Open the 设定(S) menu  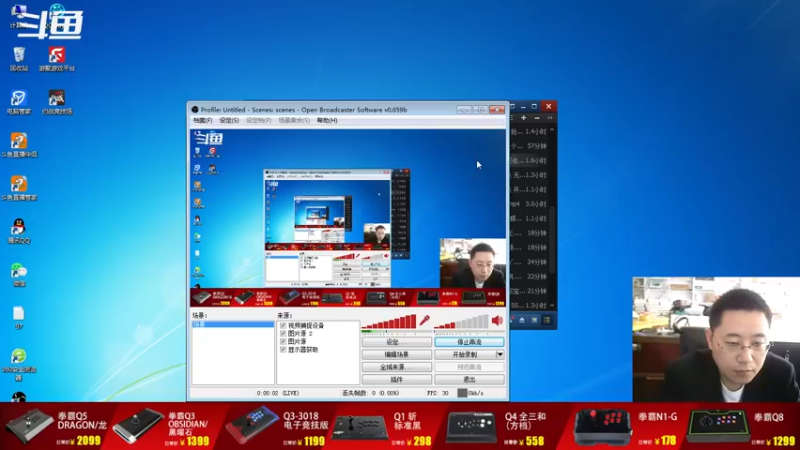[229, 121]
